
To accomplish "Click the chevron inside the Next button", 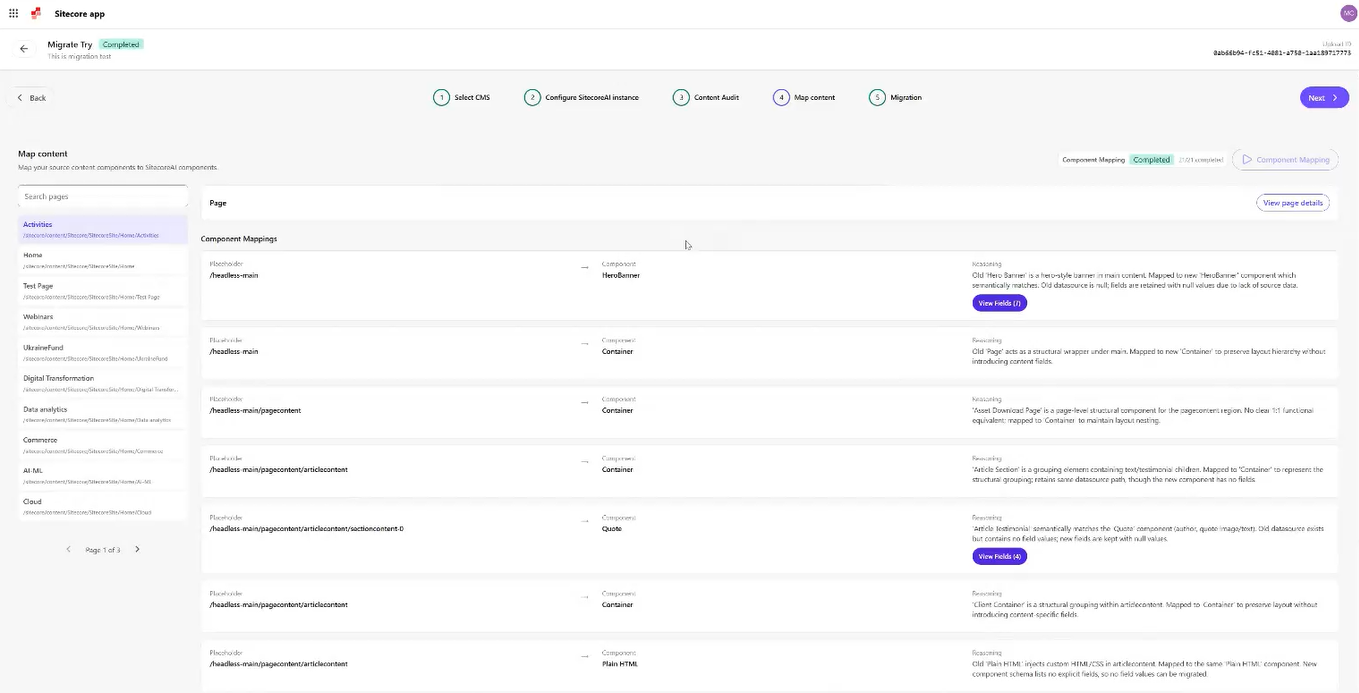I will click(x=1335, y=97).
